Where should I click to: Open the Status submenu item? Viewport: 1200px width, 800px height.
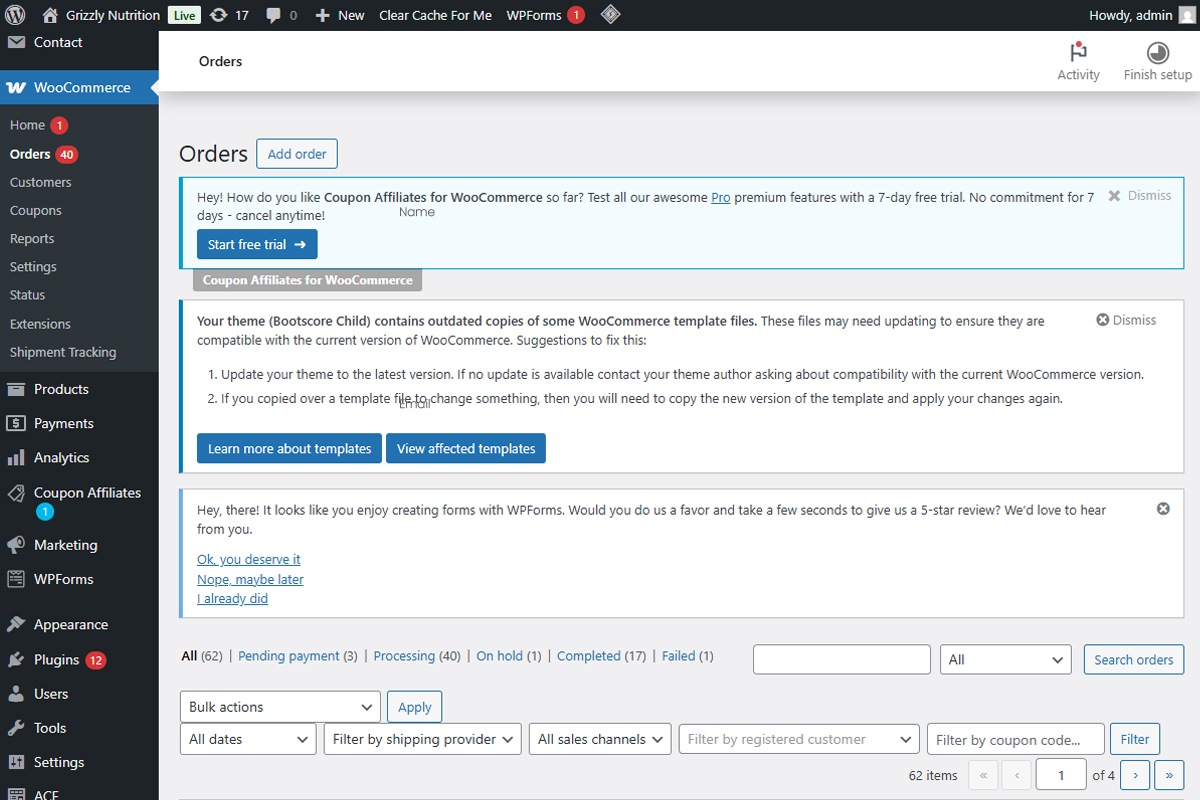coord(28,295)
